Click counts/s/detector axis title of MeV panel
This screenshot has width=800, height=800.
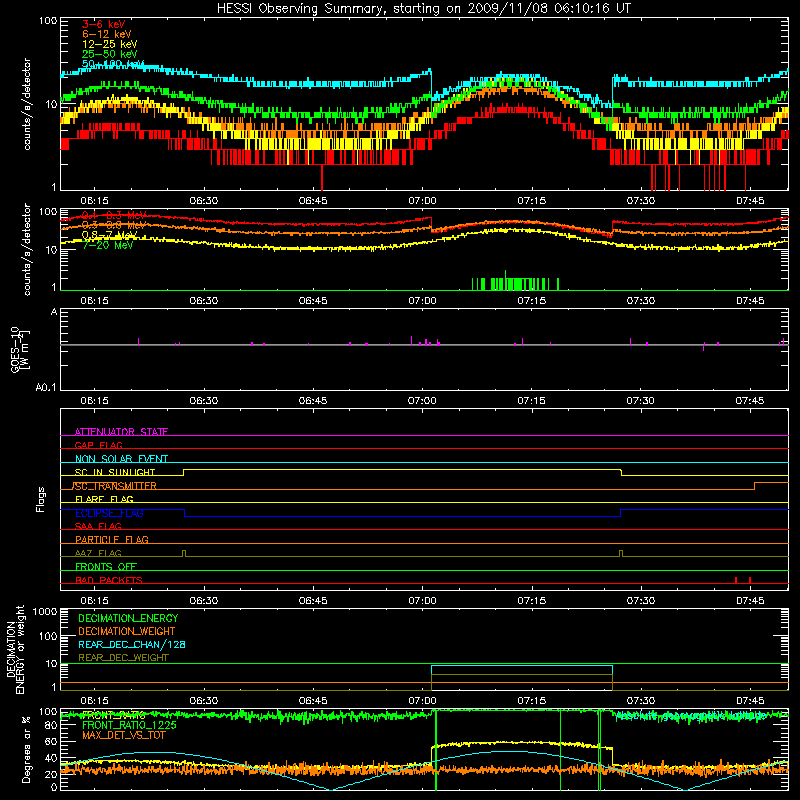tap(27, 249)
